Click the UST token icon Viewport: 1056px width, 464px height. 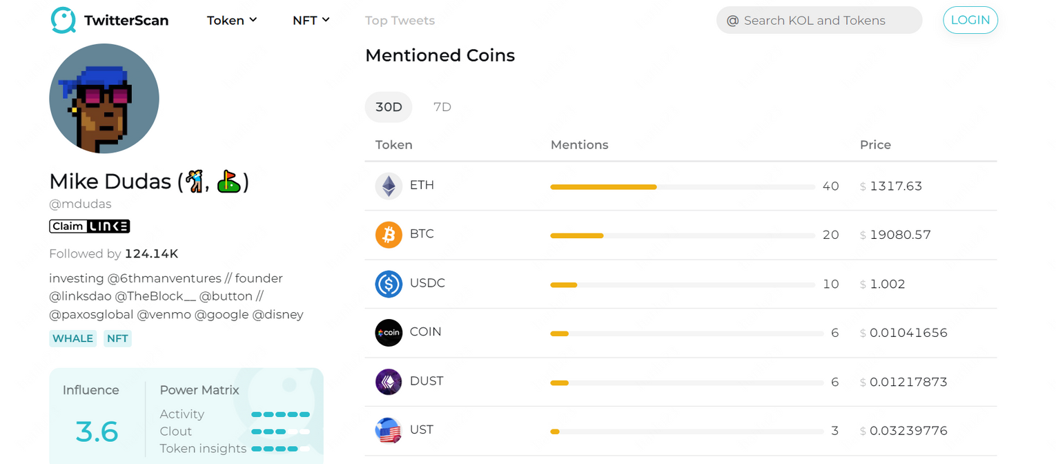click(388, 431)
